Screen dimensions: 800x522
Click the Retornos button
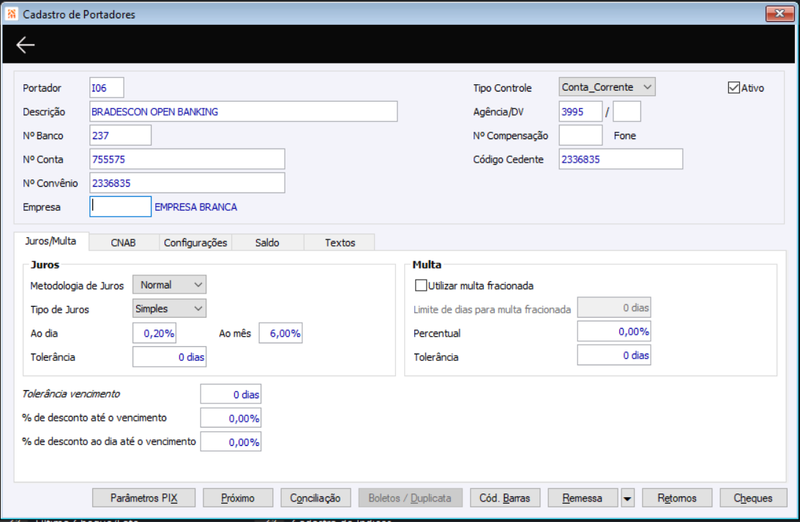point(677,498)
